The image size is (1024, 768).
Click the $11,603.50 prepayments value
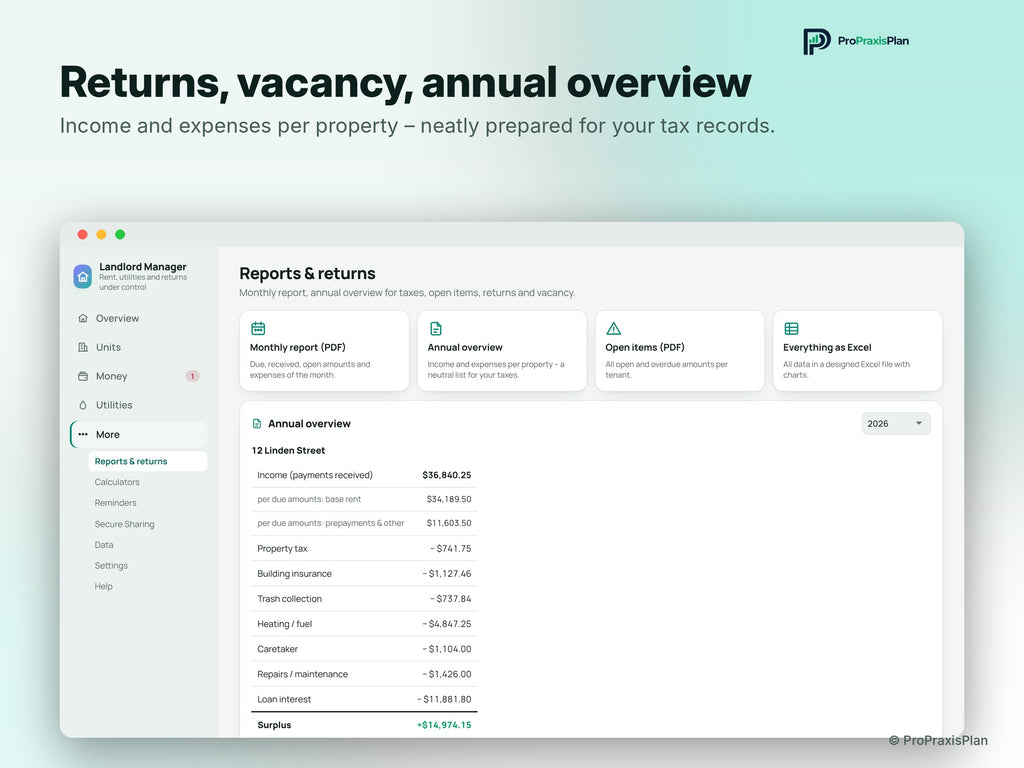449,523
